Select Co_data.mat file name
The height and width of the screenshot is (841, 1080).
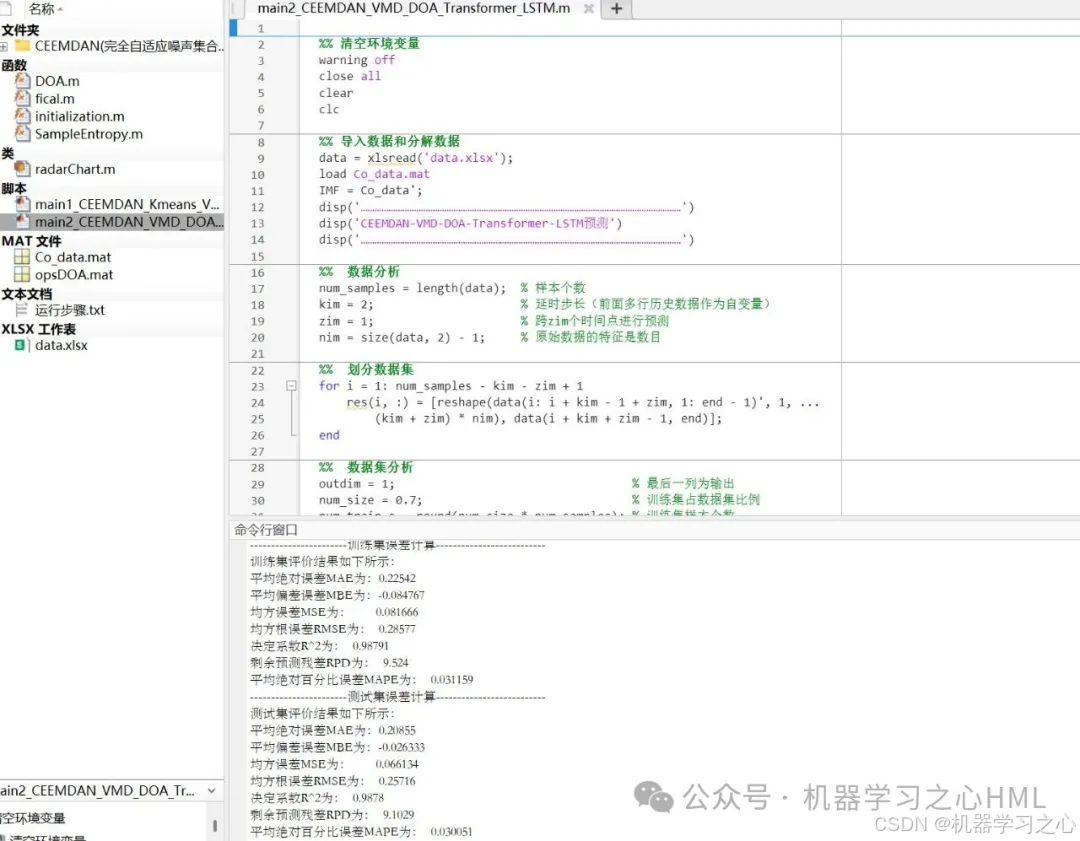click(73, 257)
